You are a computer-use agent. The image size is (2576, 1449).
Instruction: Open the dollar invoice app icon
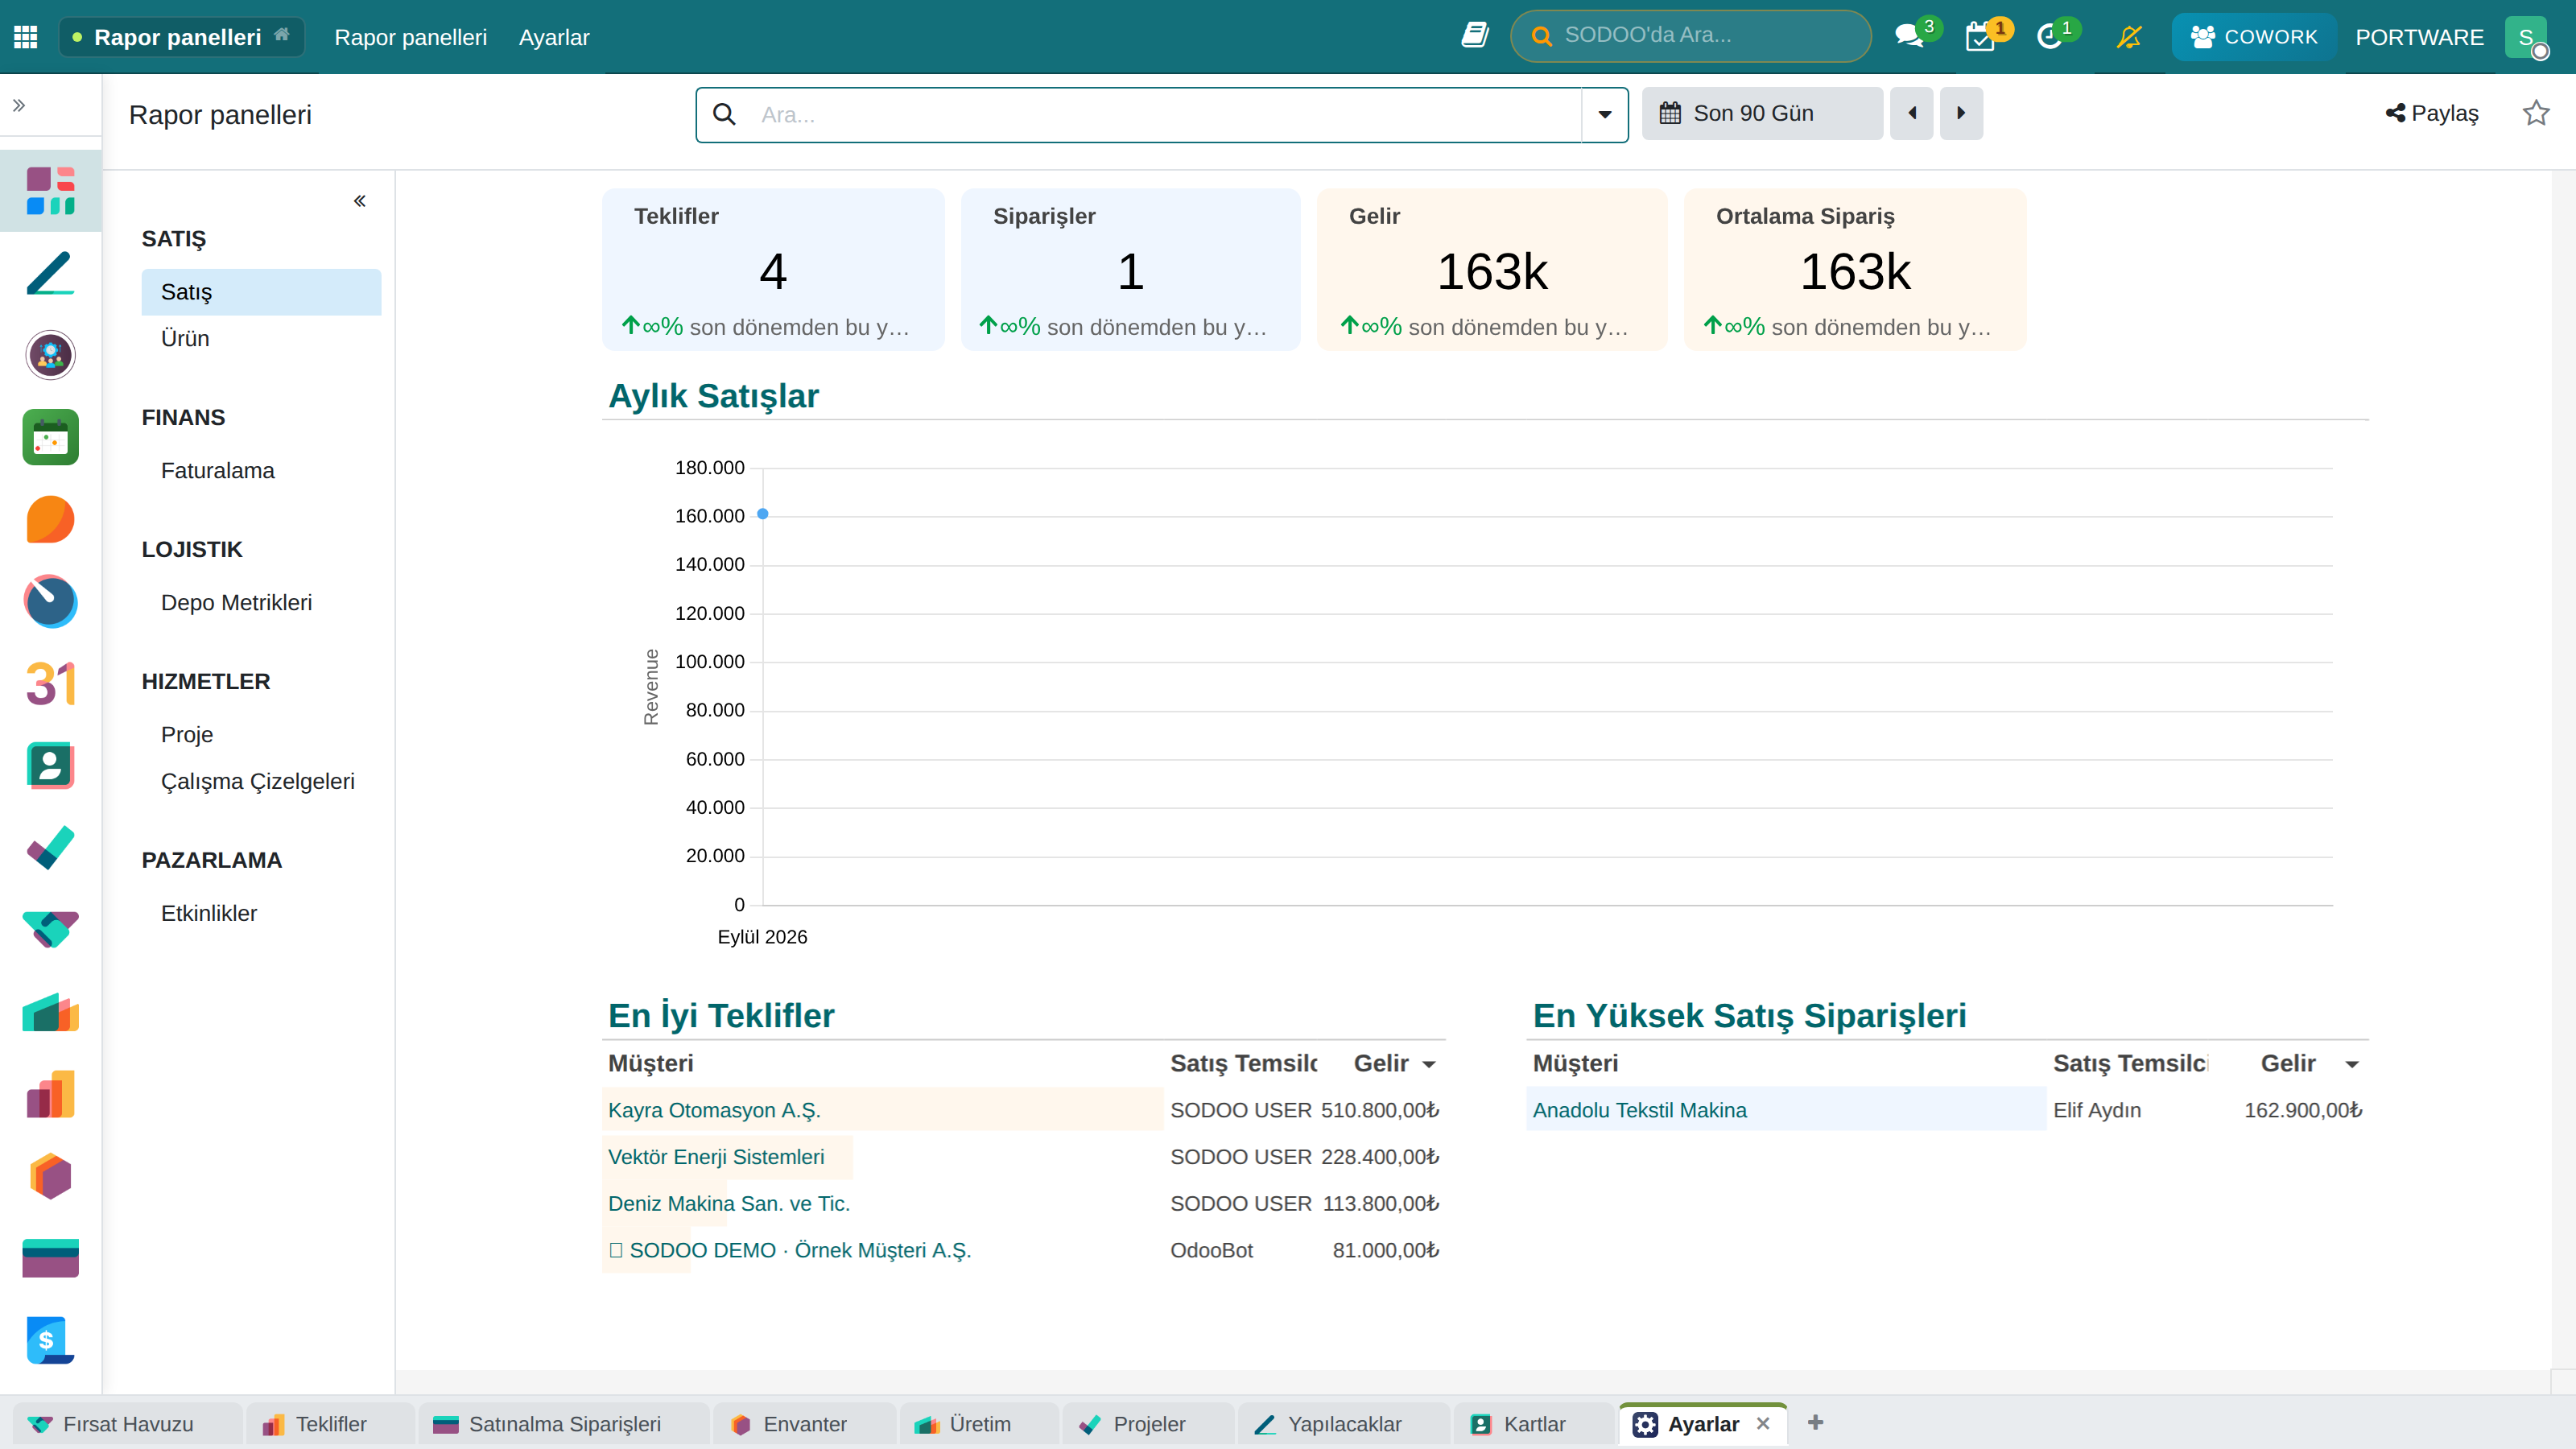click(x=51, y=1341)
